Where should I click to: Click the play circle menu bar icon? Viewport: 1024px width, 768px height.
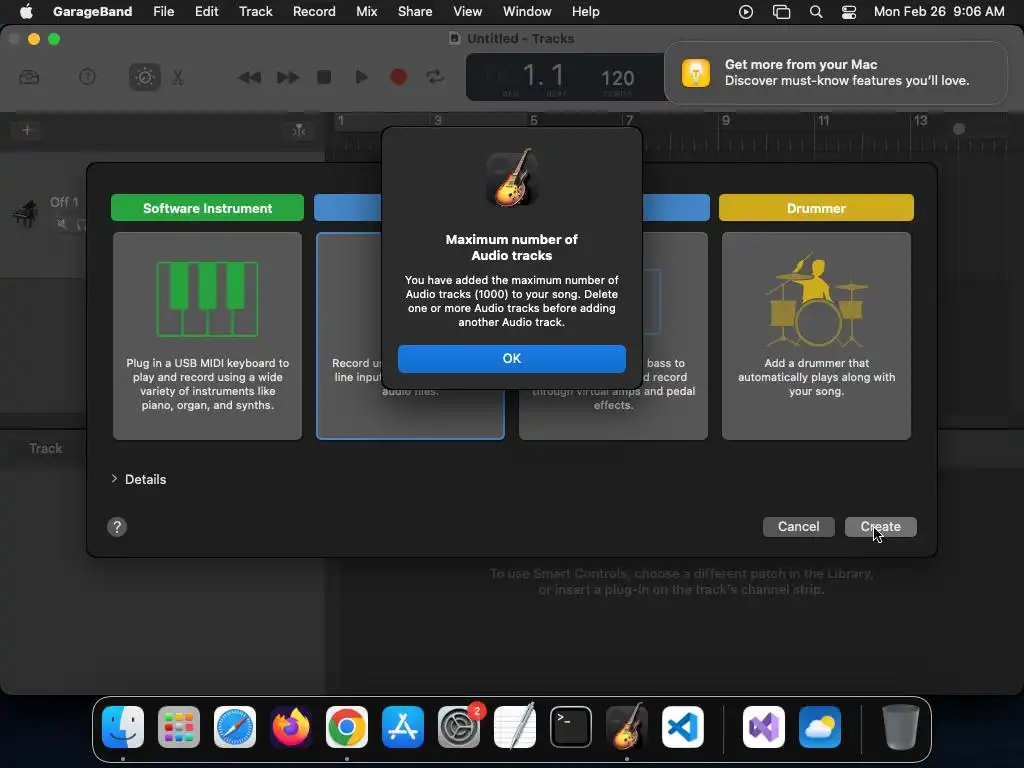[746, 12]
